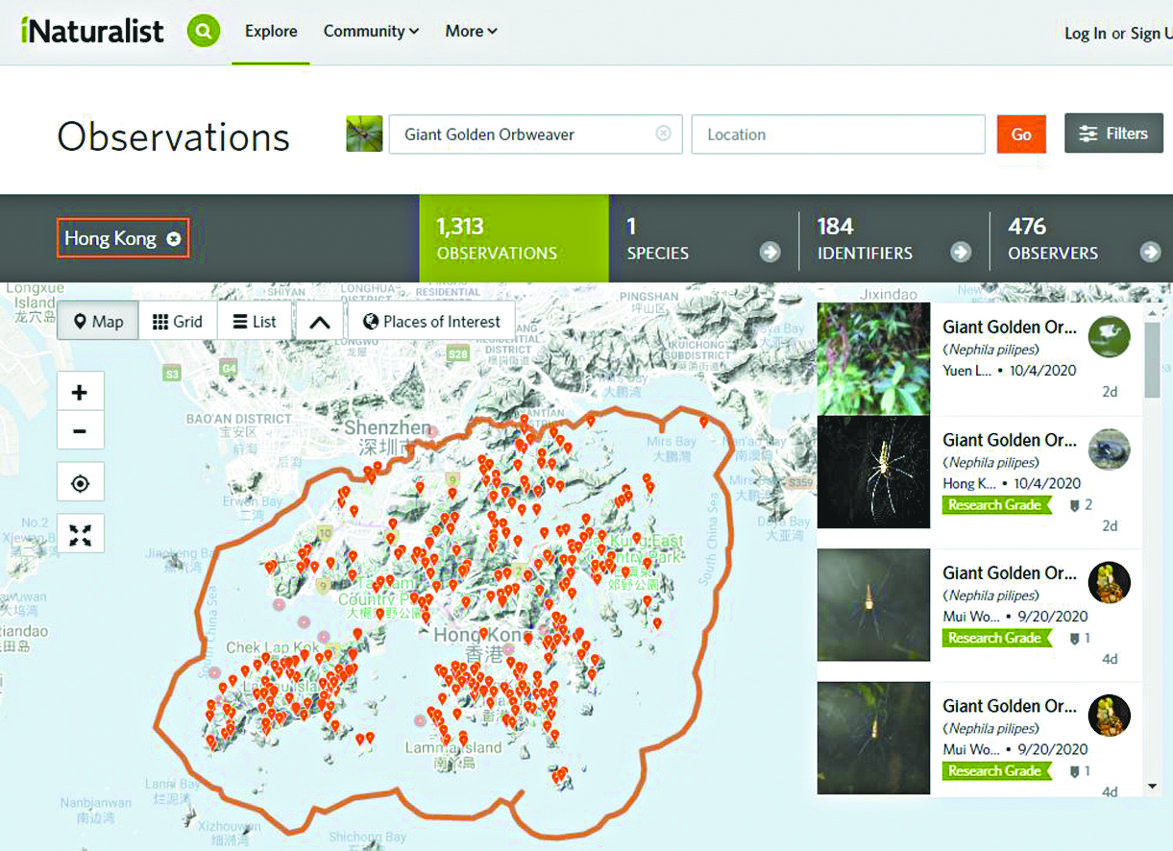Open the Explore tab
Image resolution: width=1173 pixels, height=851 pixels.
[271, 31]
